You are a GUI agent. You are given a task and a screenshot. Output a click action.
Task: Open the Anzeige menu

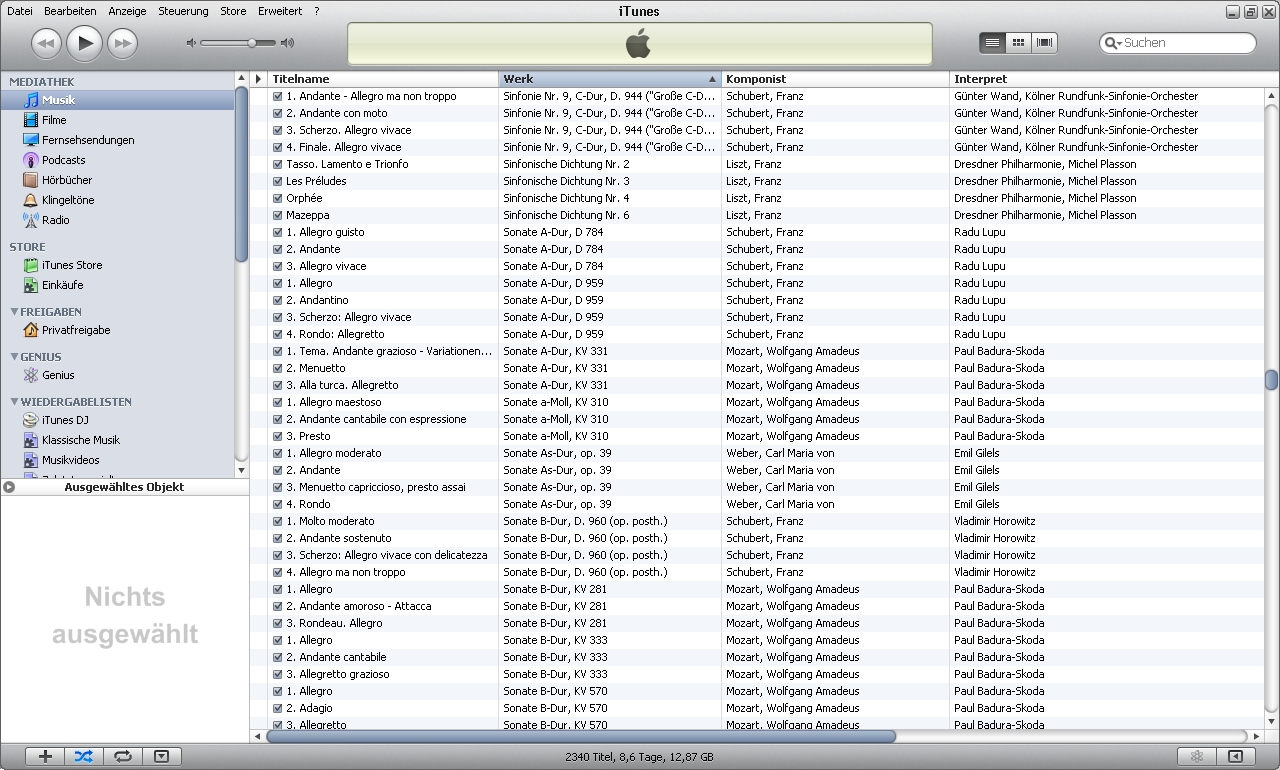pyautogui.click(x=126, y=11)
